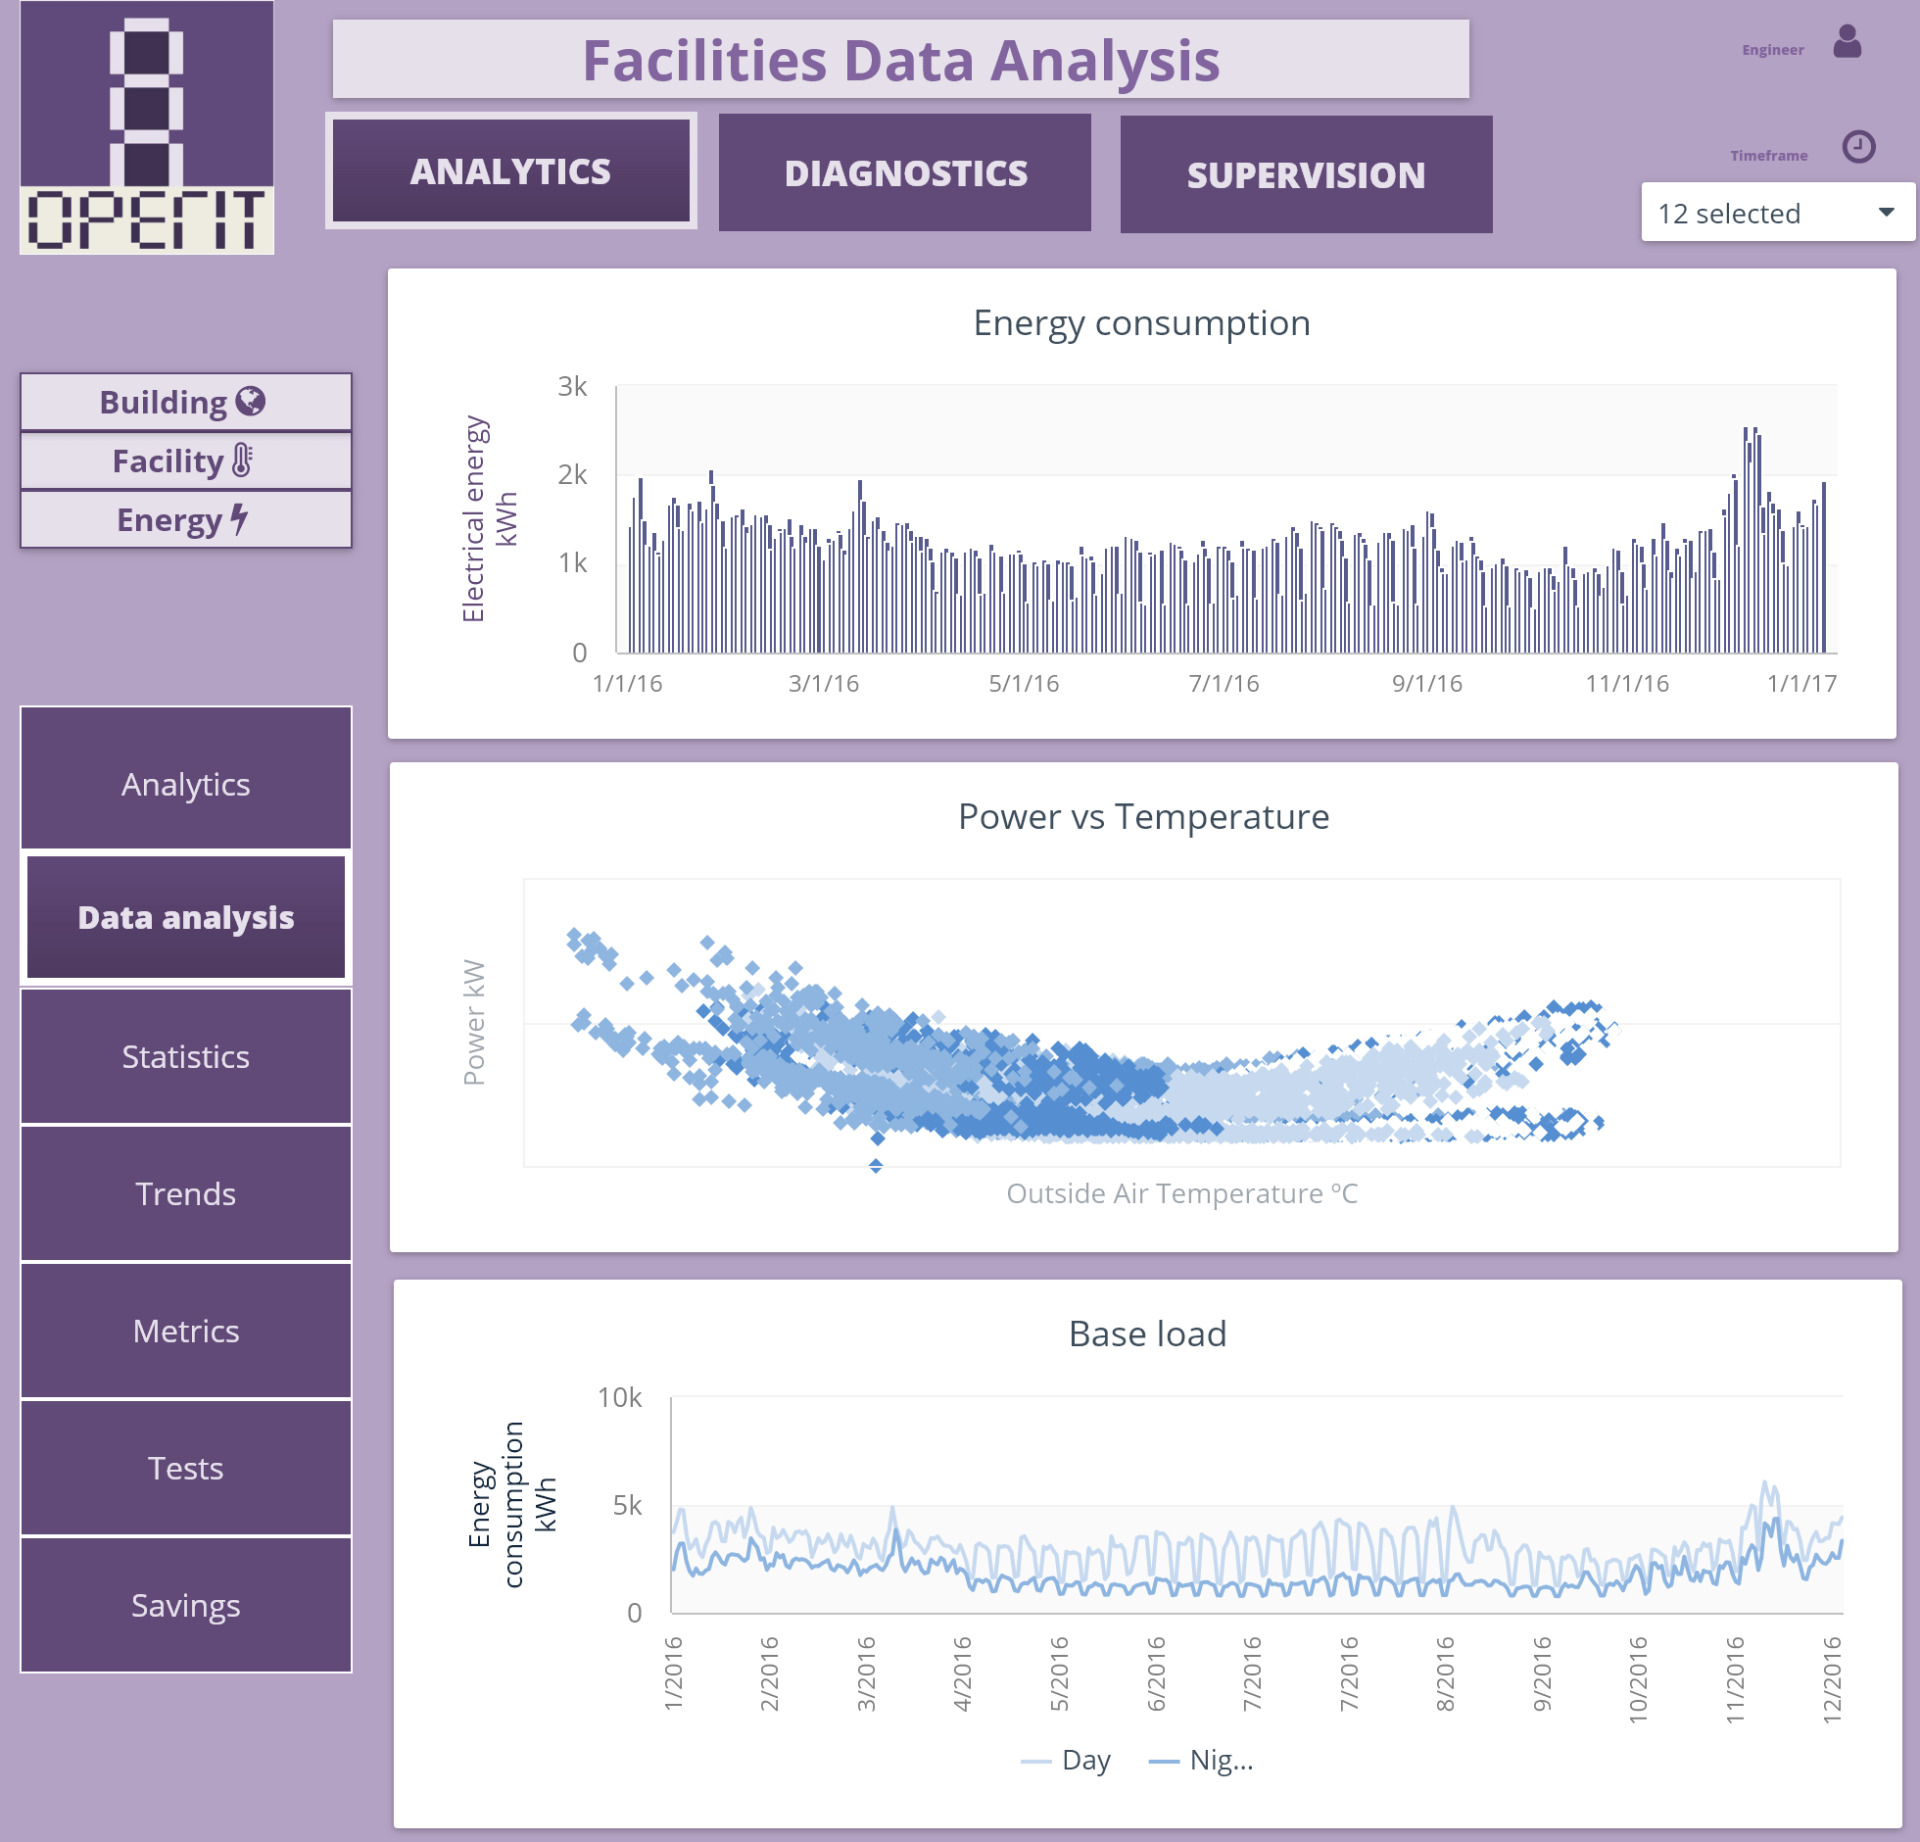
Task: Toggle the Night series in the Base load legend
Action: [x=1200, y=1760]
